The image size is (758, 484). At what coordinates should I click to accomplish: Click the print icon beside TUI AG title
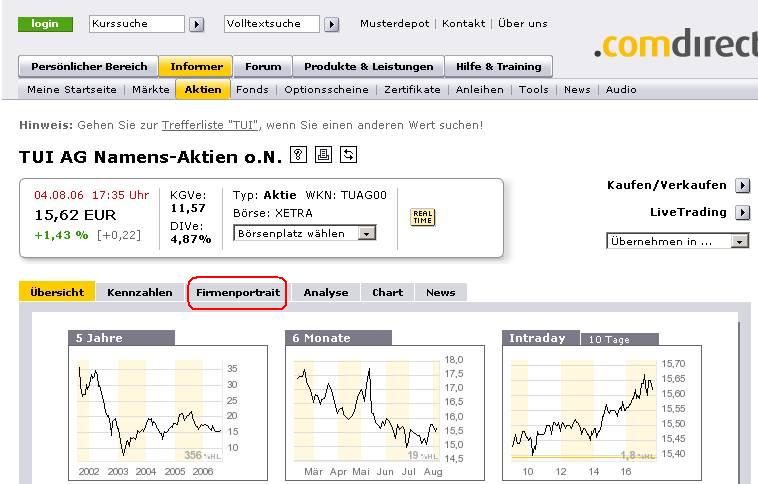pyautogui.click(x=323, y=155)
